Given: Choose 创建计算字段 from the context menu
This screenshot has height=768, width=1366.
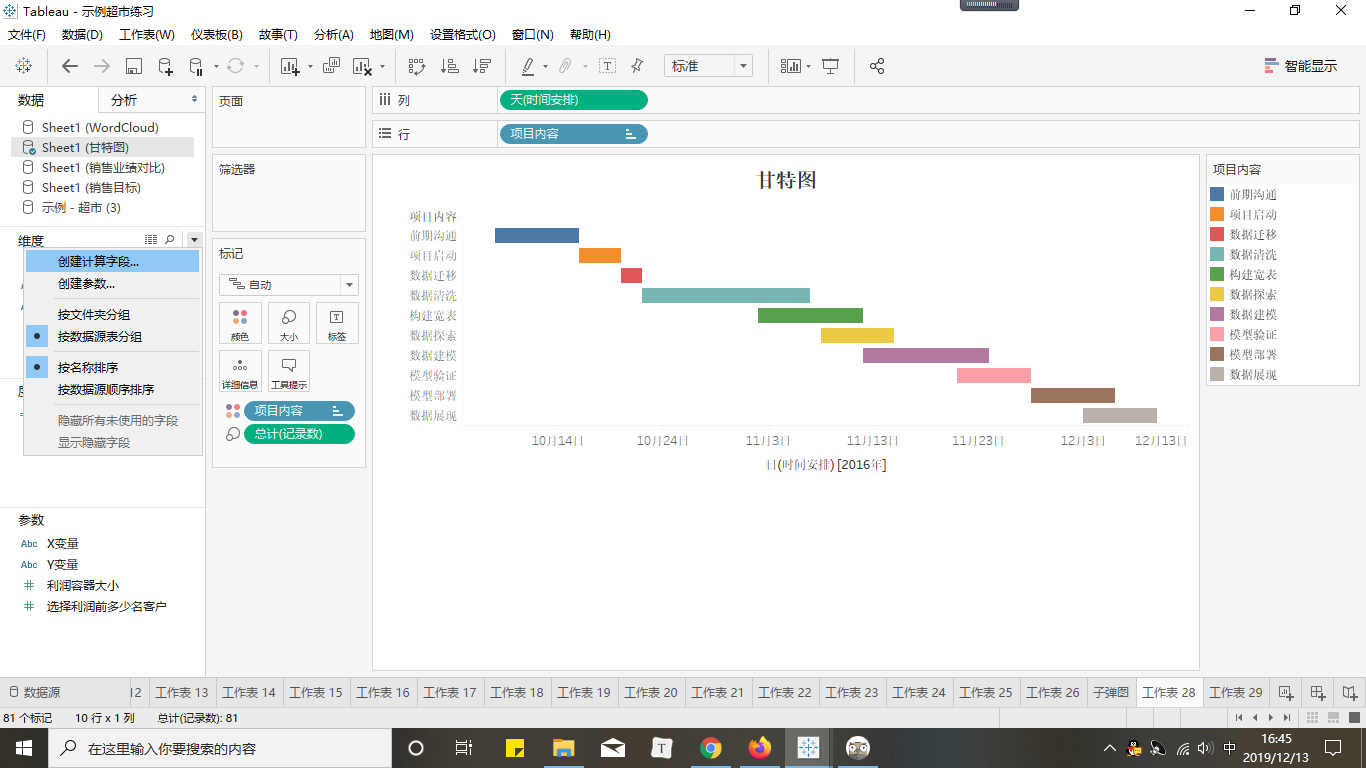Looking at the screenshot, I should coord(112,261).
